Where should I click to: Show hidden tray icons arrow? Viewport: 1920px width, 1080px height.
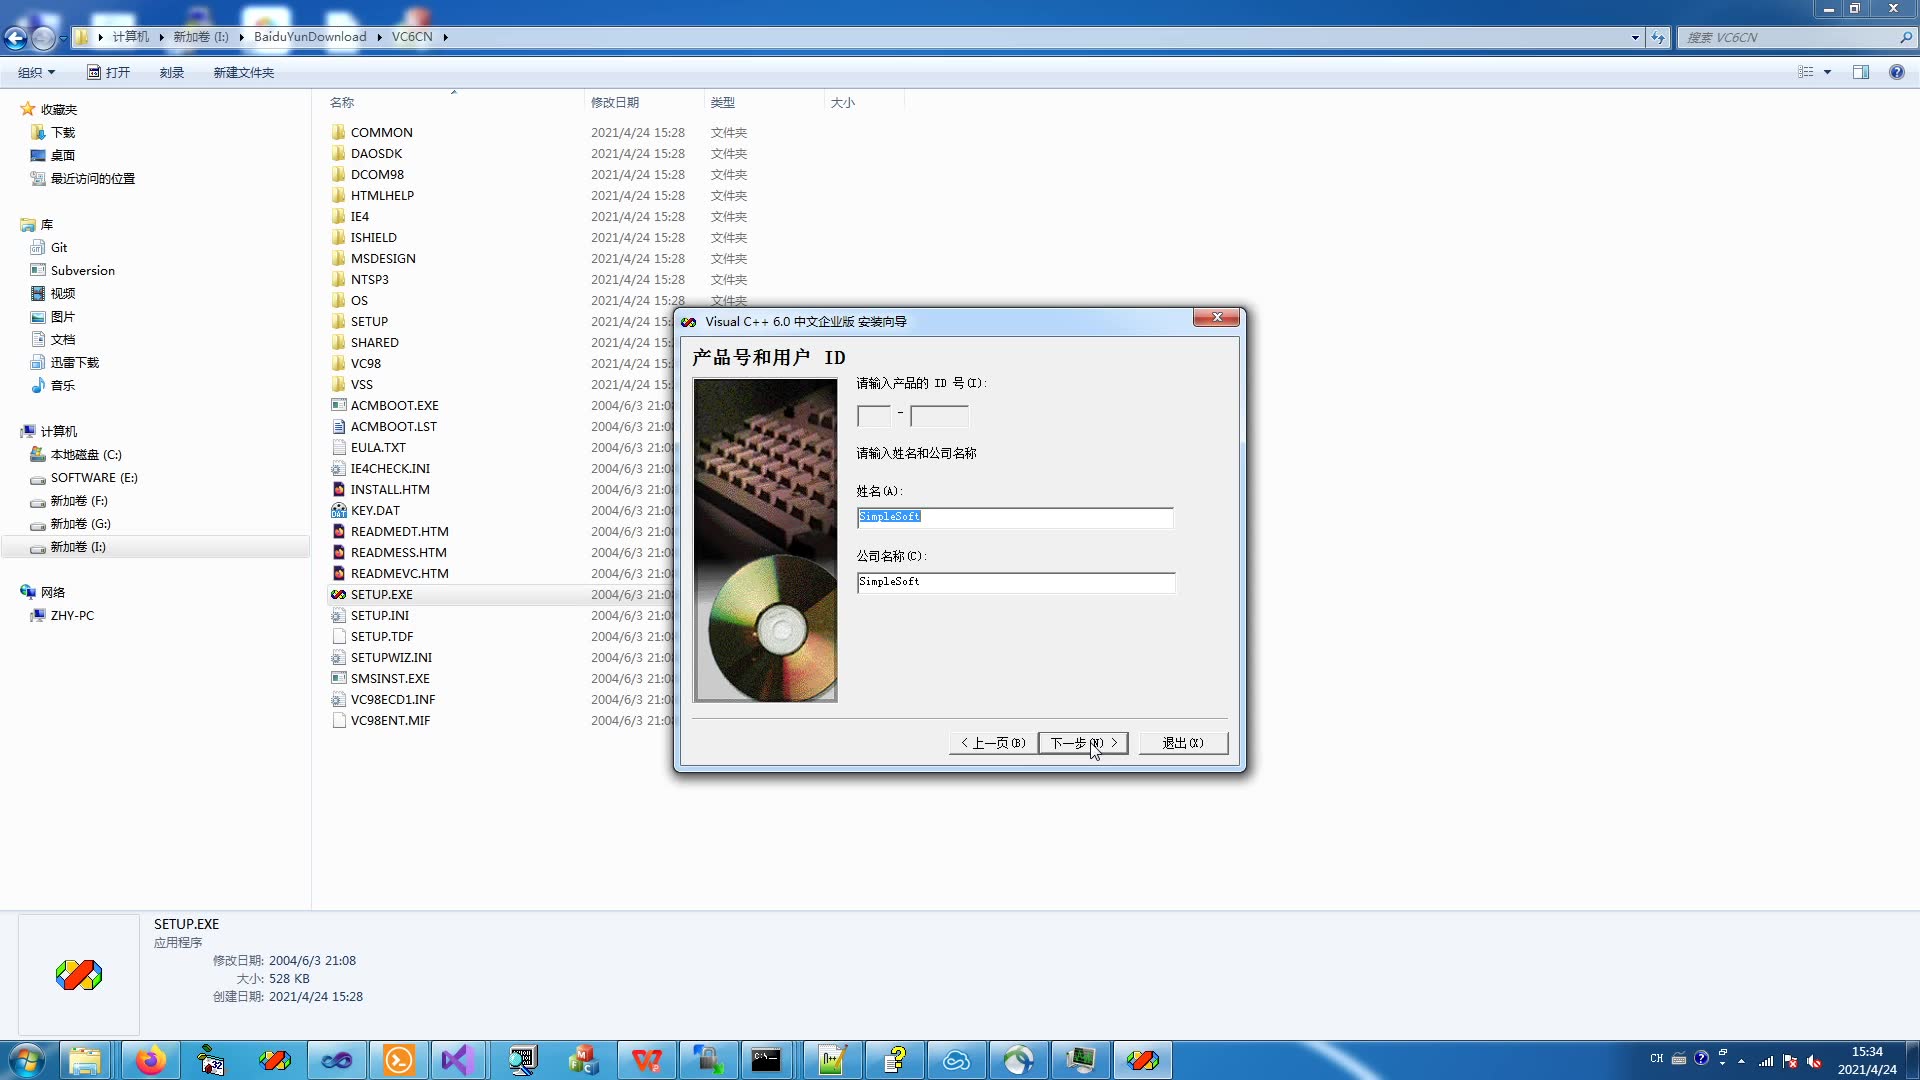[1741, 1061]
